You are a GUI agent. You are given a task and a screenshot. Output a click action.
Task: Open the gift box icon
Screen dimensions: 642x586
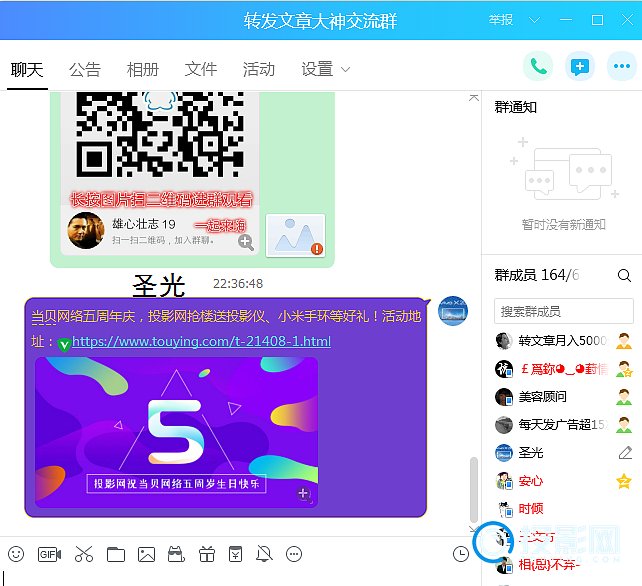(x=206, y=554)
